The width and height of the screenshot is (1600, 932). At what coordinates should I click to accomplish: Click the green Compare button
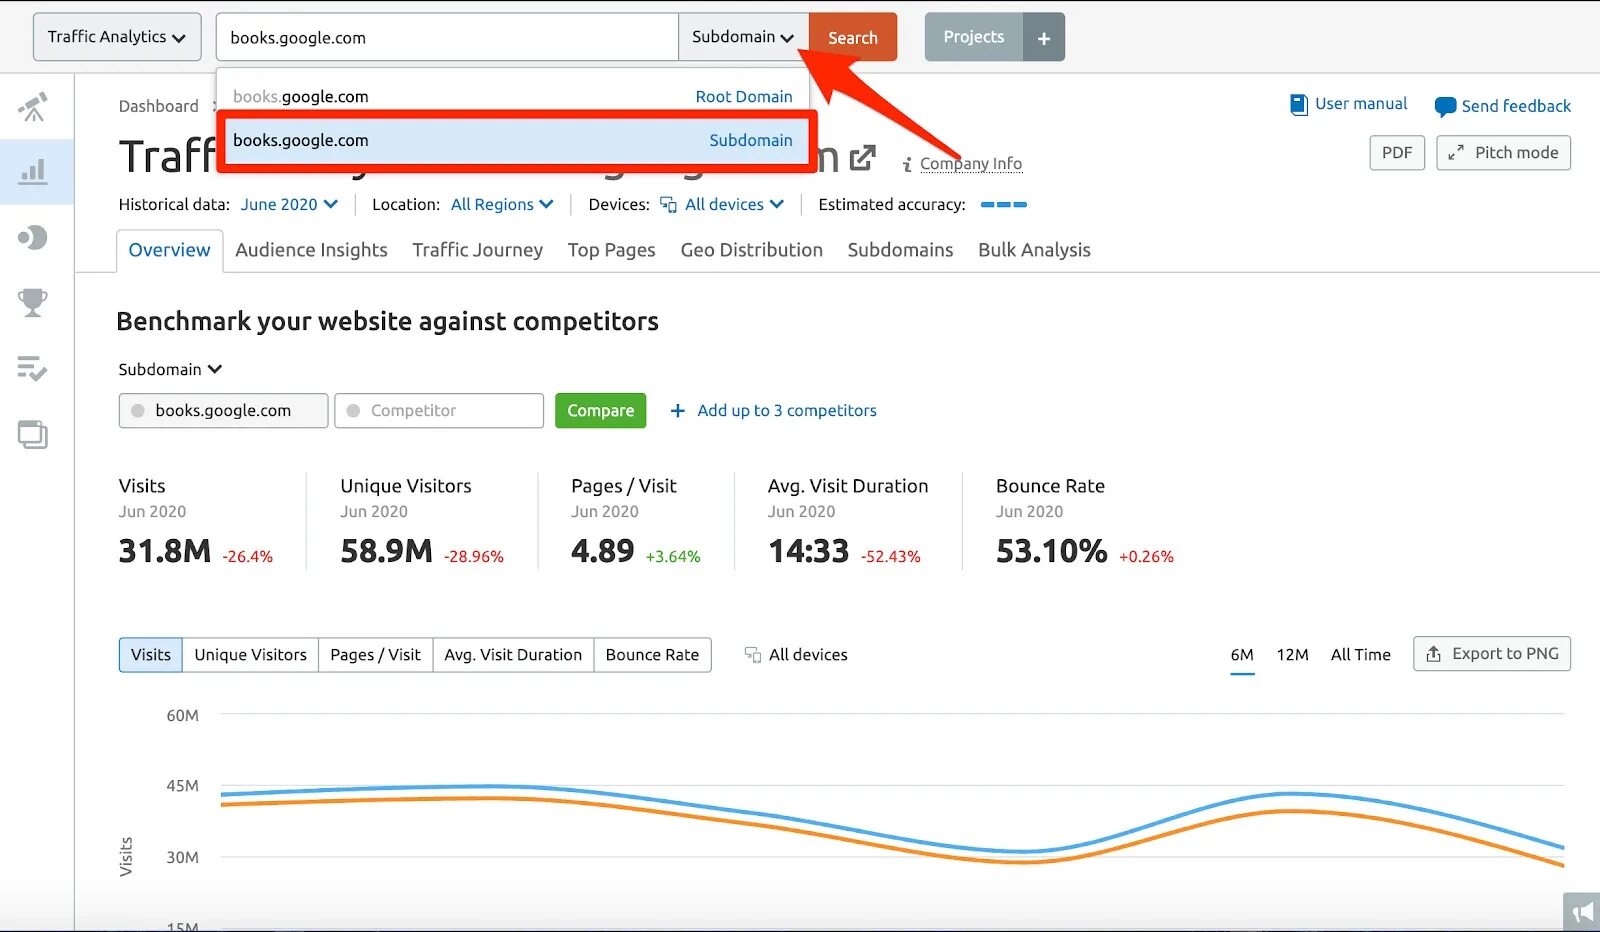click(x=600, y=411)
